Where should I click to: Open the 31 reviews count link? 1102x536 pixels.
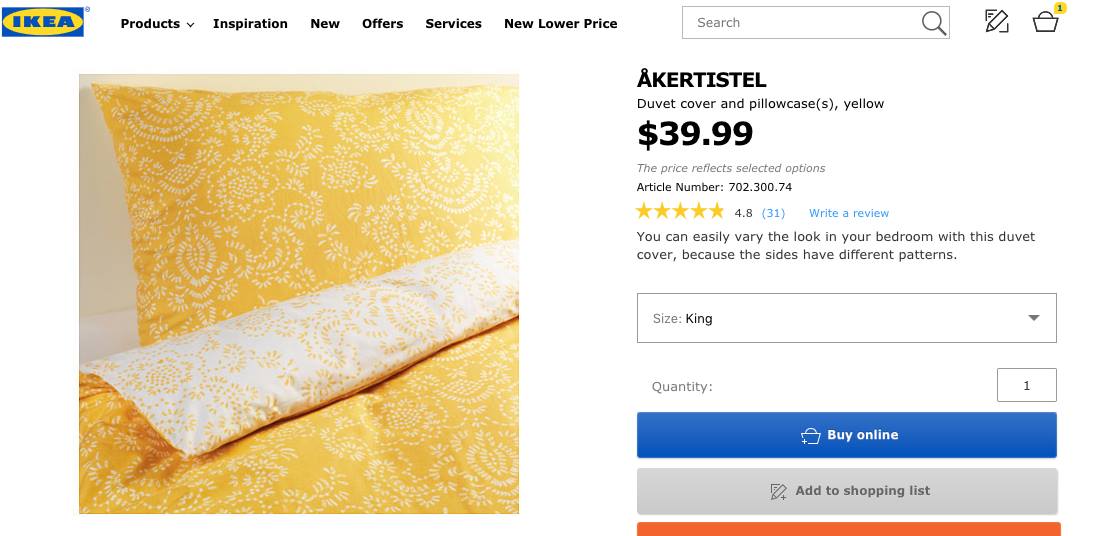(773, 213)
